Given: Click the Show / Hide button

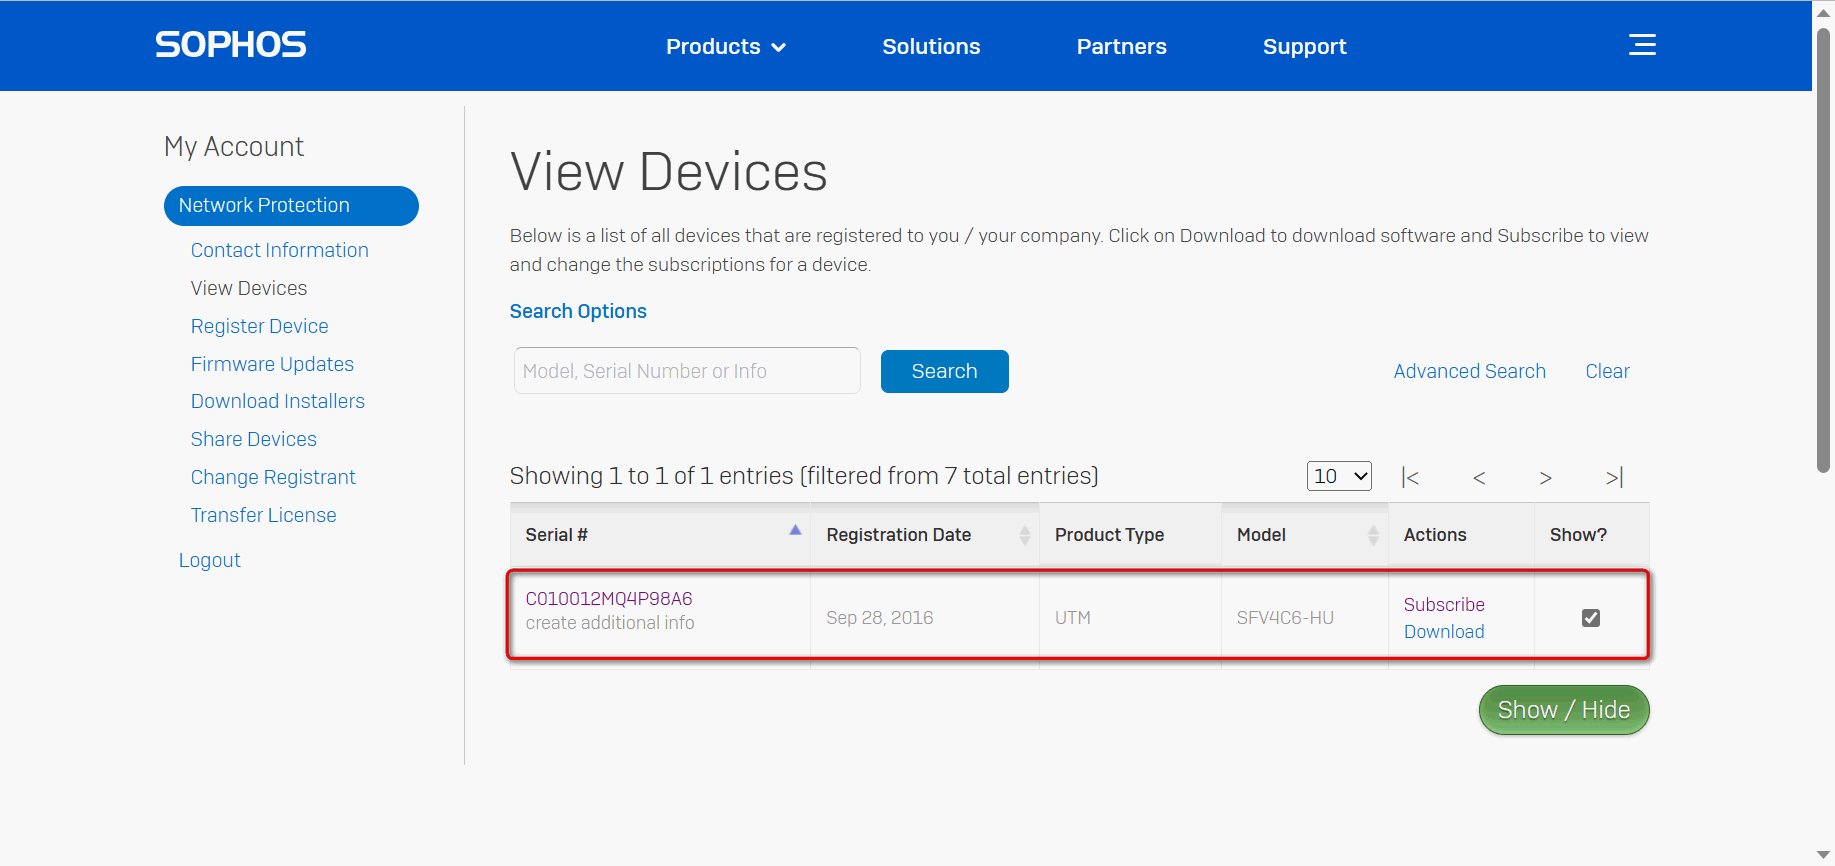Looking at the screenshot, I should [1563, 710].
